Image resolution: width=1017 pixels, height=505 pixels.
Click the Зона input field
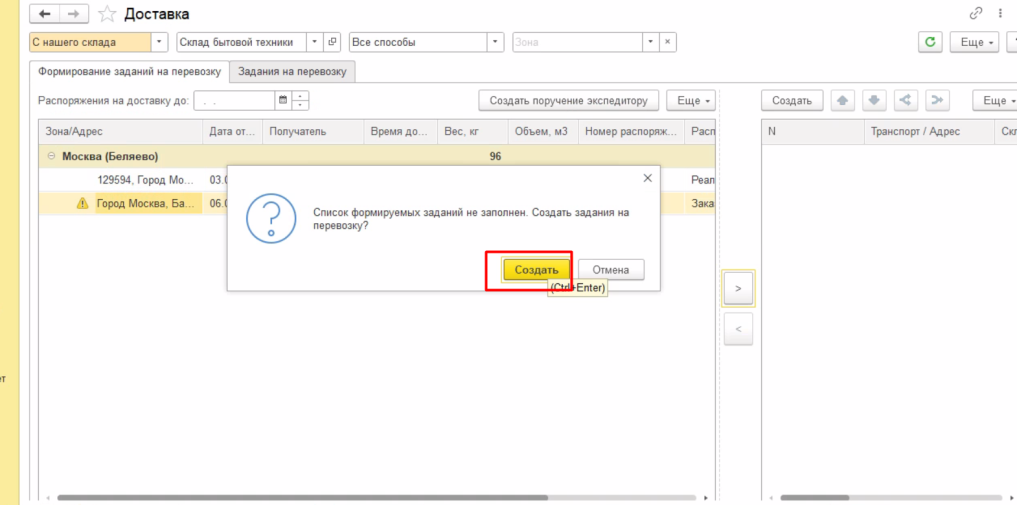(x=575, y=42)
